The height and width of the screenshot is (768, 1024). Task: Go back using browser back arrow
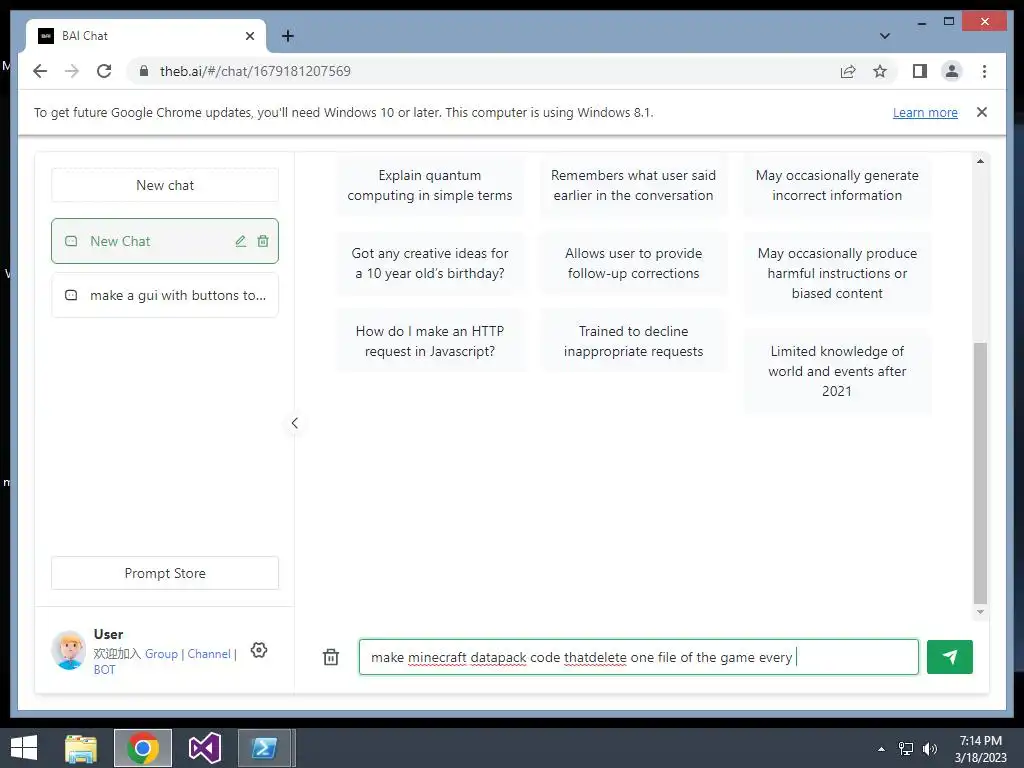point(40,71)
